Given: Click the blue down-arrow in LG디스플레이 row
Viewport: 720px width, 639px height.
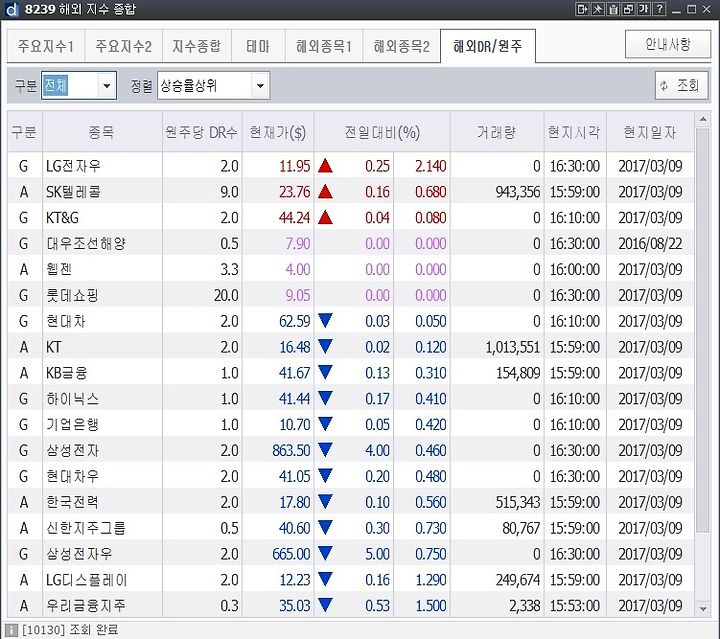Looking at the screenshot, I should (x=325, y=579).
